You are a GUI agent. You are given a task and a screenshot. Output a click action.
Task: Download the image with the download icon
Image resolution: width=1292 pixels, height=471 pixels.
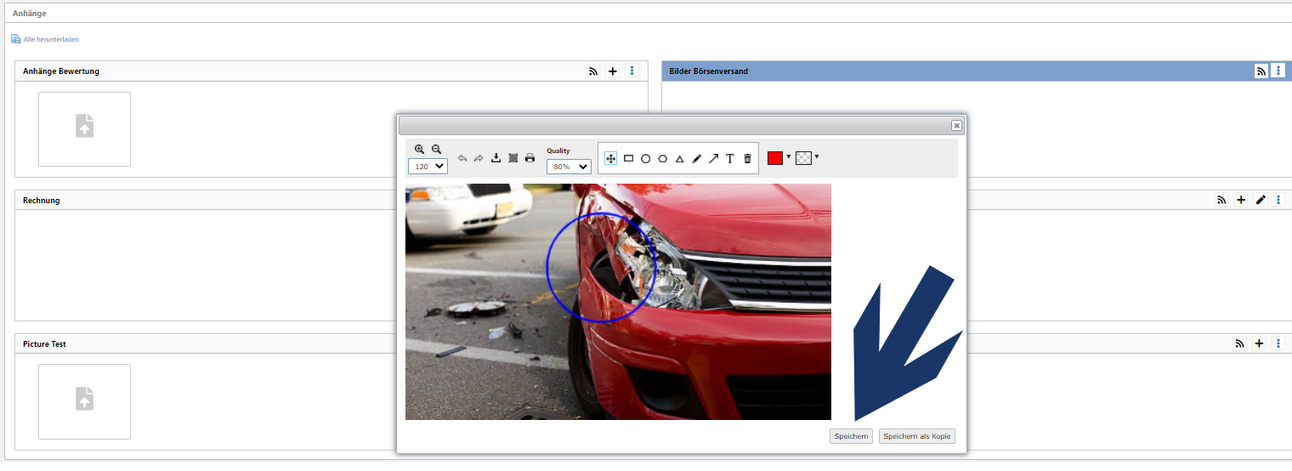coord(495,158)
